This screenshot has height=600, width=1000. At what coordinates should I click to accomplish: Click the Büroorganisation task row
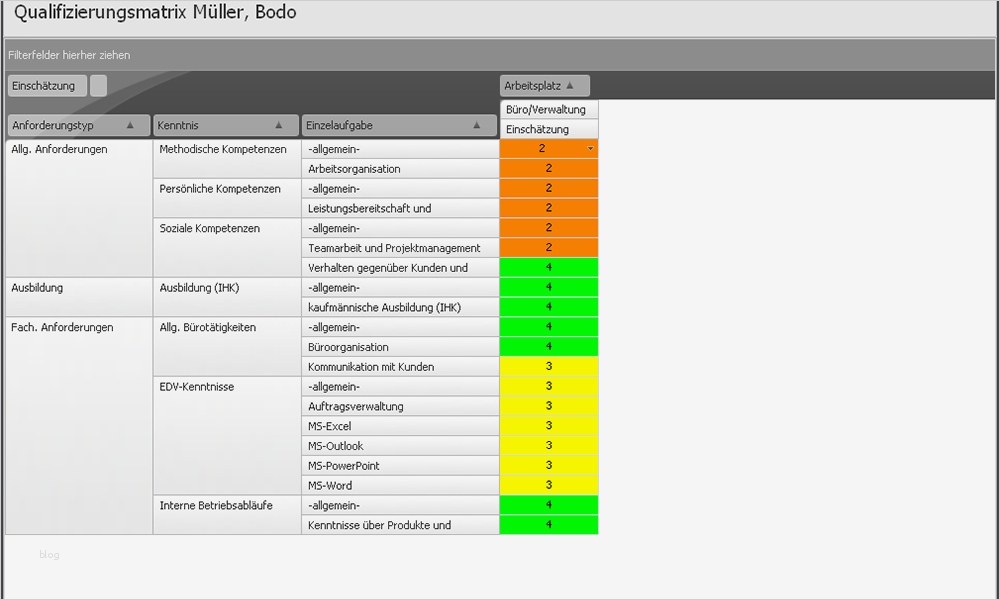click(401, 347)
